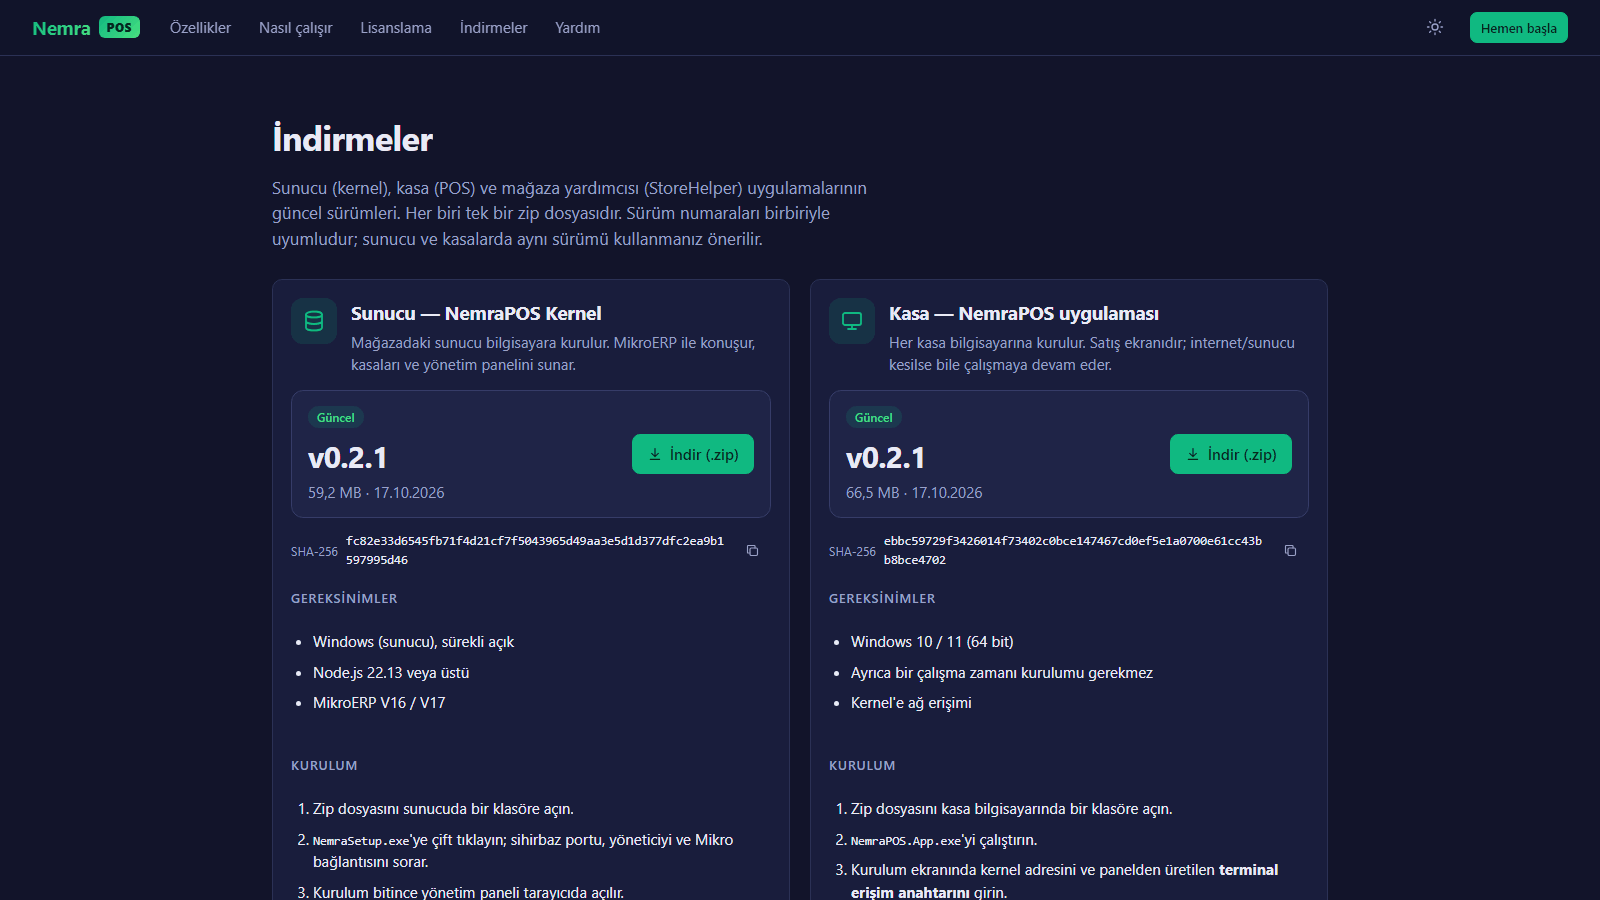Viewport: 1600px width, 900px height.
Task: Click the Sunucu database icon
Action: [314, 321]
